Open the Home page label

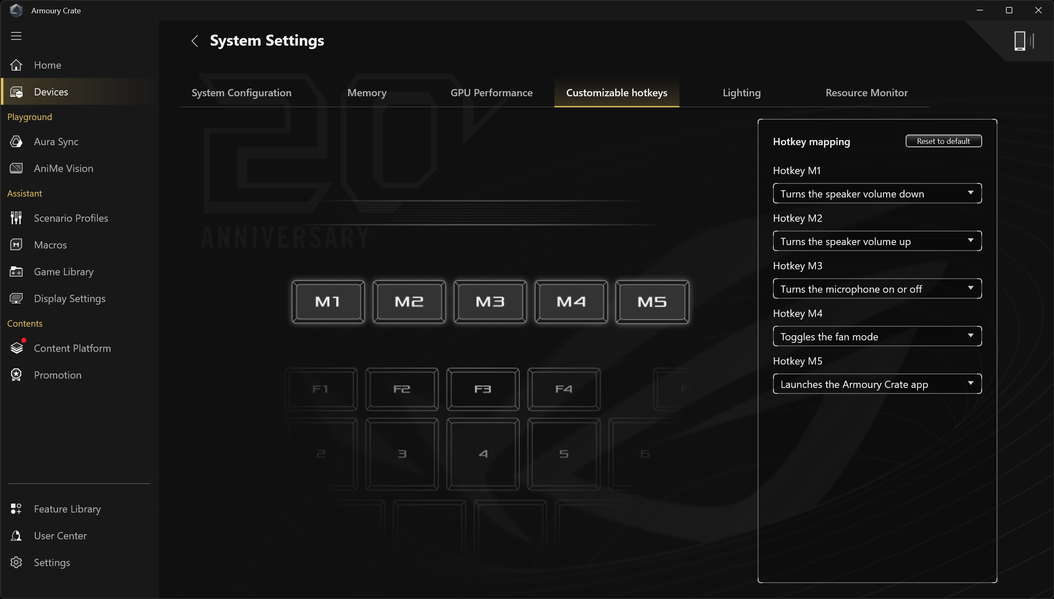pyautogui.click(x=48, y=65)
